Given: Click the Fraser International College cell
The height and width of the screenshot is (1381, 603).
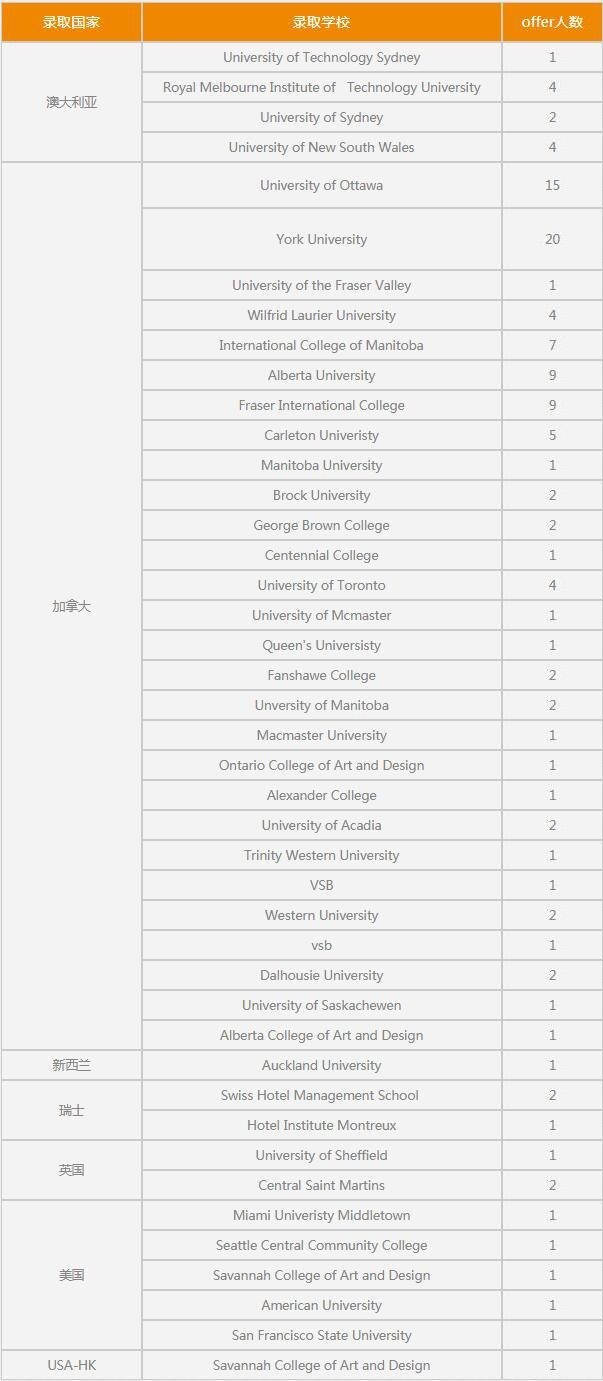Looking at the screenshot, I should click(x=321, y=405).
